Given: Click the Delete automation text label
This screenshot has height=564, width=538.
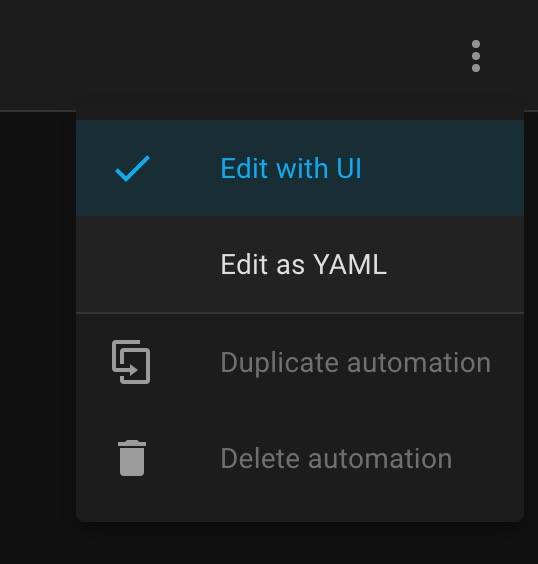Looking at the screenshot, I should pos(336,459).
